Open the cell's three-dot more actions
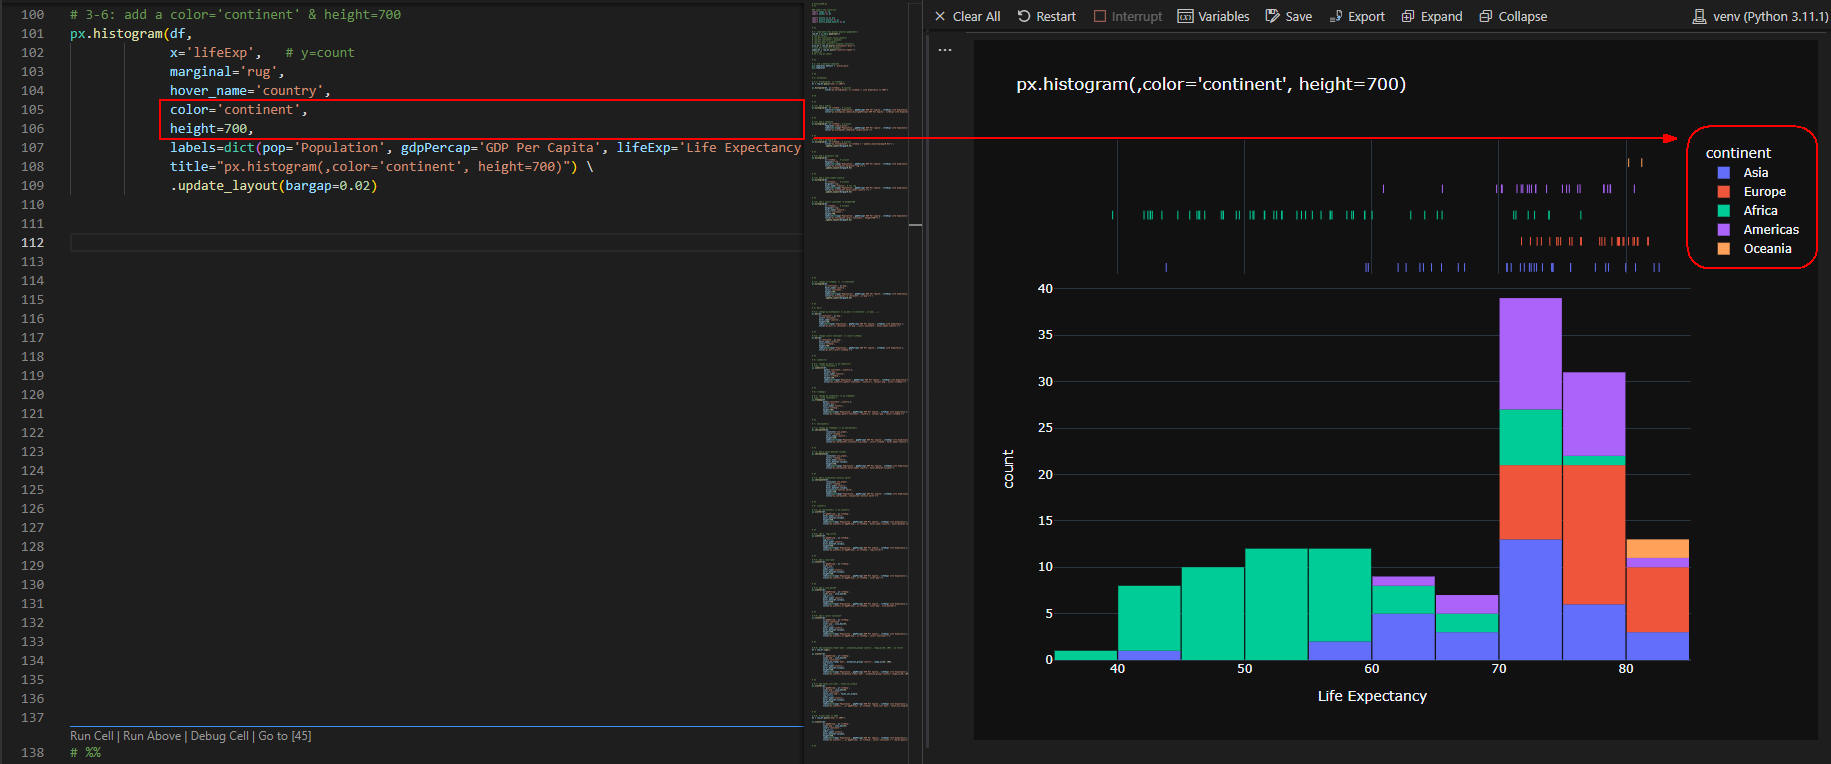This screenshot has width=1831, height=764. pos(945,49)
